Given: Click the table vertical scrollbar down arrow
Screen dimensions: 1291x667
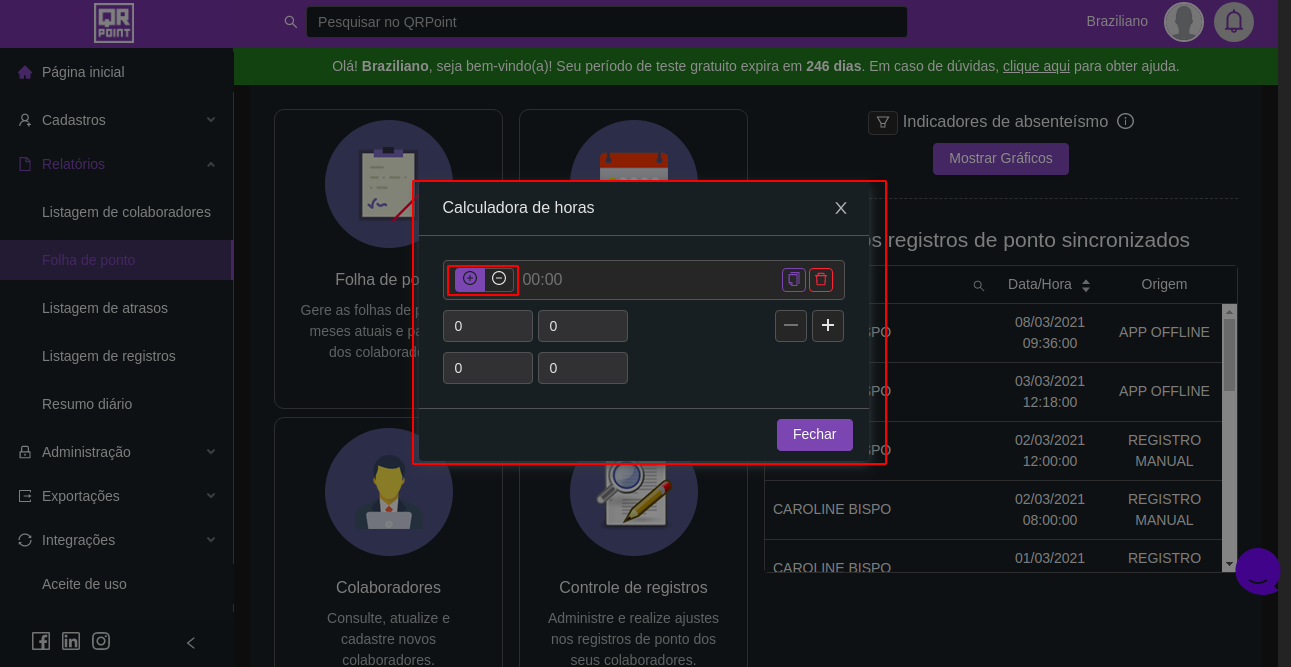Looking at the screenshot, I should pos(1229,564).
